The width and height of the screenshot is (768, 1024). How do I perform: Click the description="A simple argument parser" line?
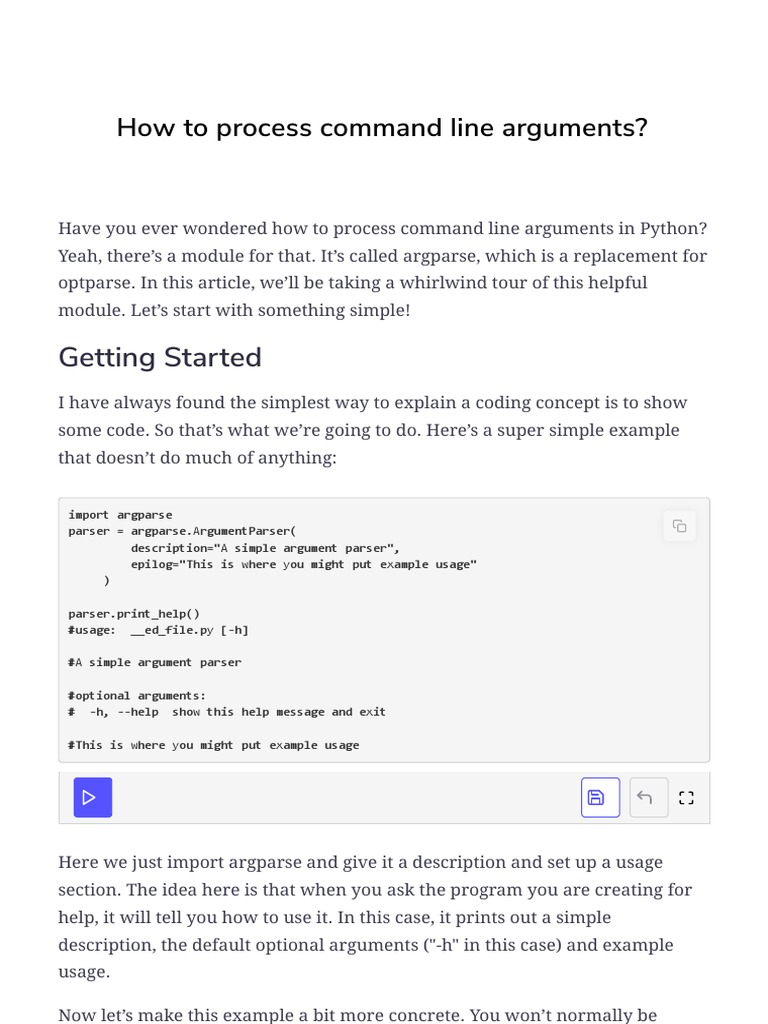tap(265, 548)
